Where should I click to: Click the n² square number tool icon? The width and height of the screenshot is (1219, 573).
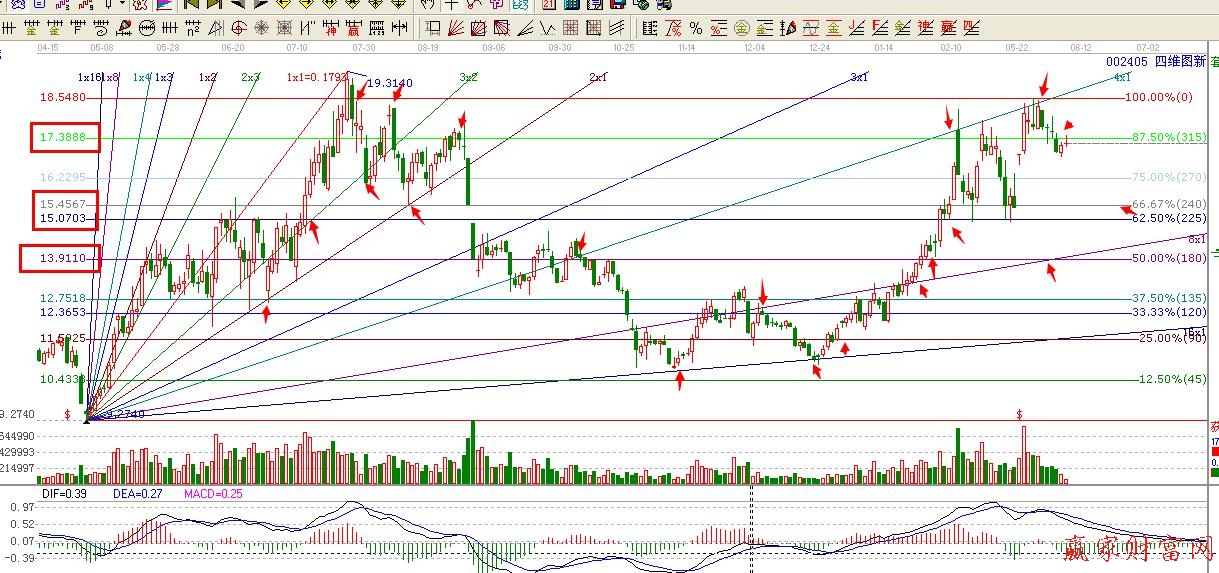tap(193, 28)
